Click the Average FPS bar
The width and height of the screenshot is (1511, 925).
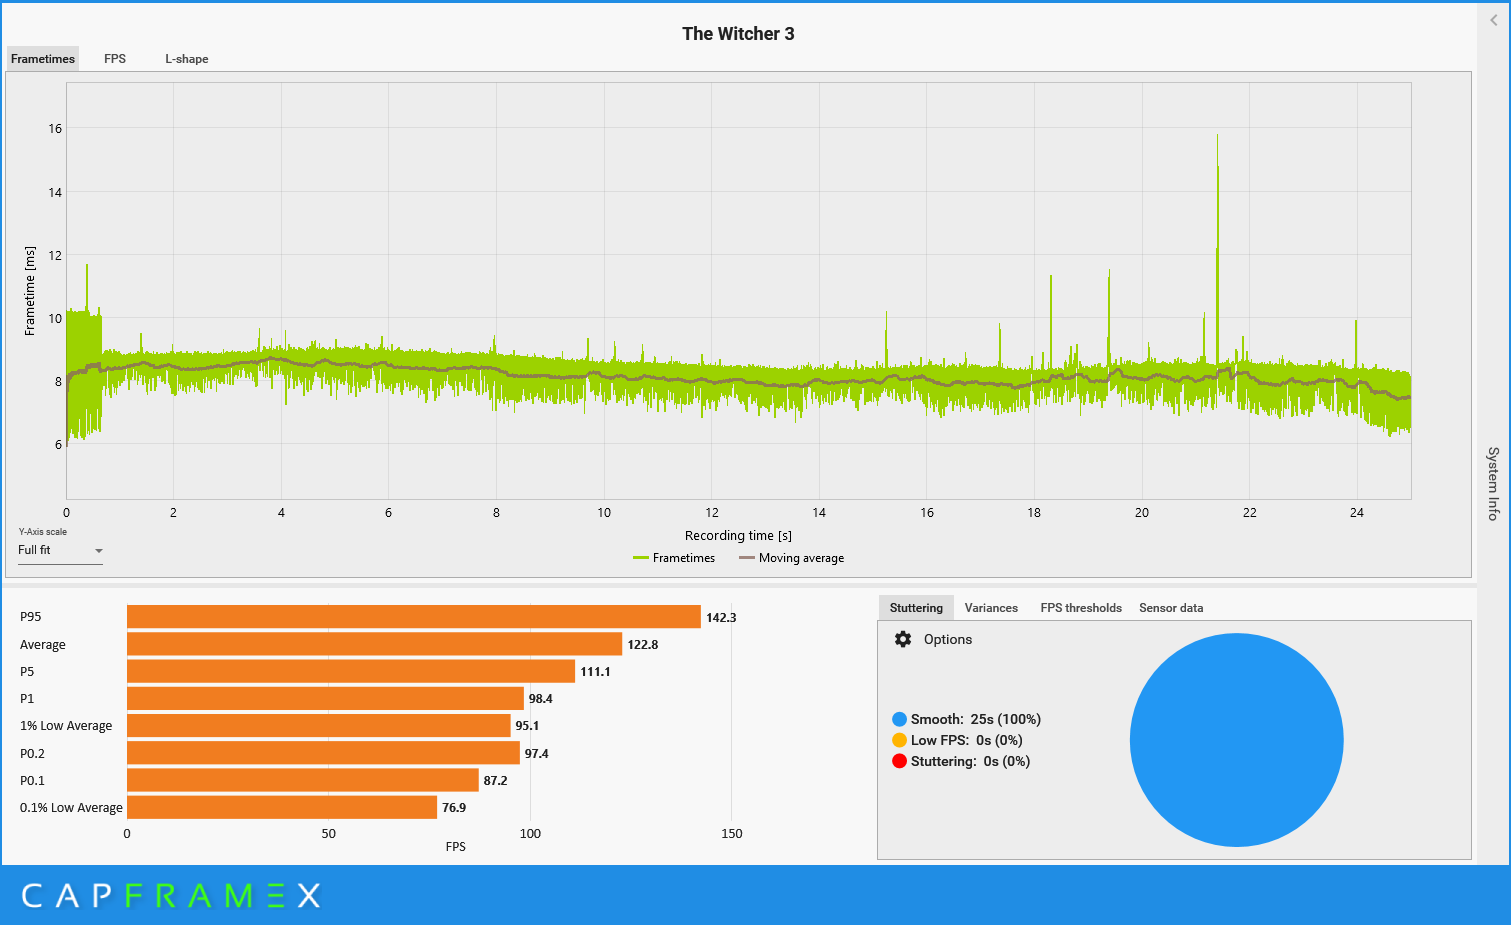[x=375, y=644]
